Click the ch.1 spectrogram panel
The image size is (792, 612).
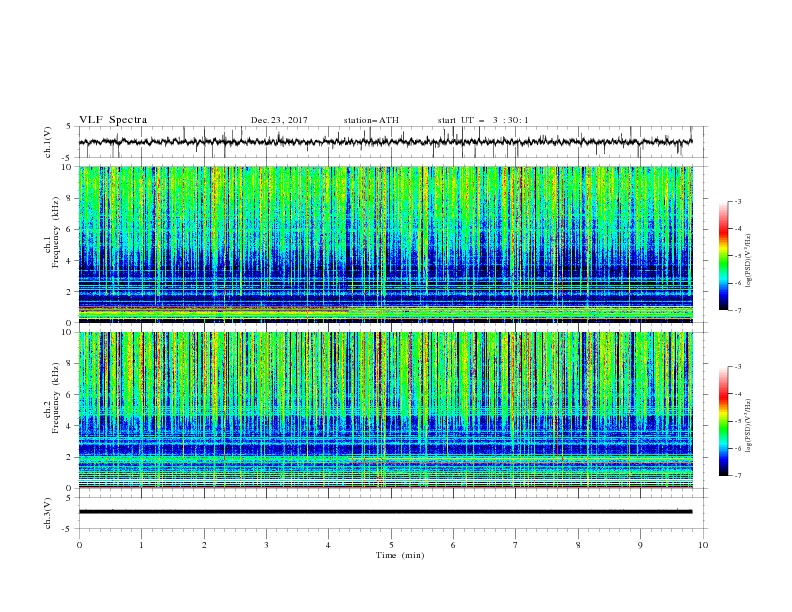[386, 244]
